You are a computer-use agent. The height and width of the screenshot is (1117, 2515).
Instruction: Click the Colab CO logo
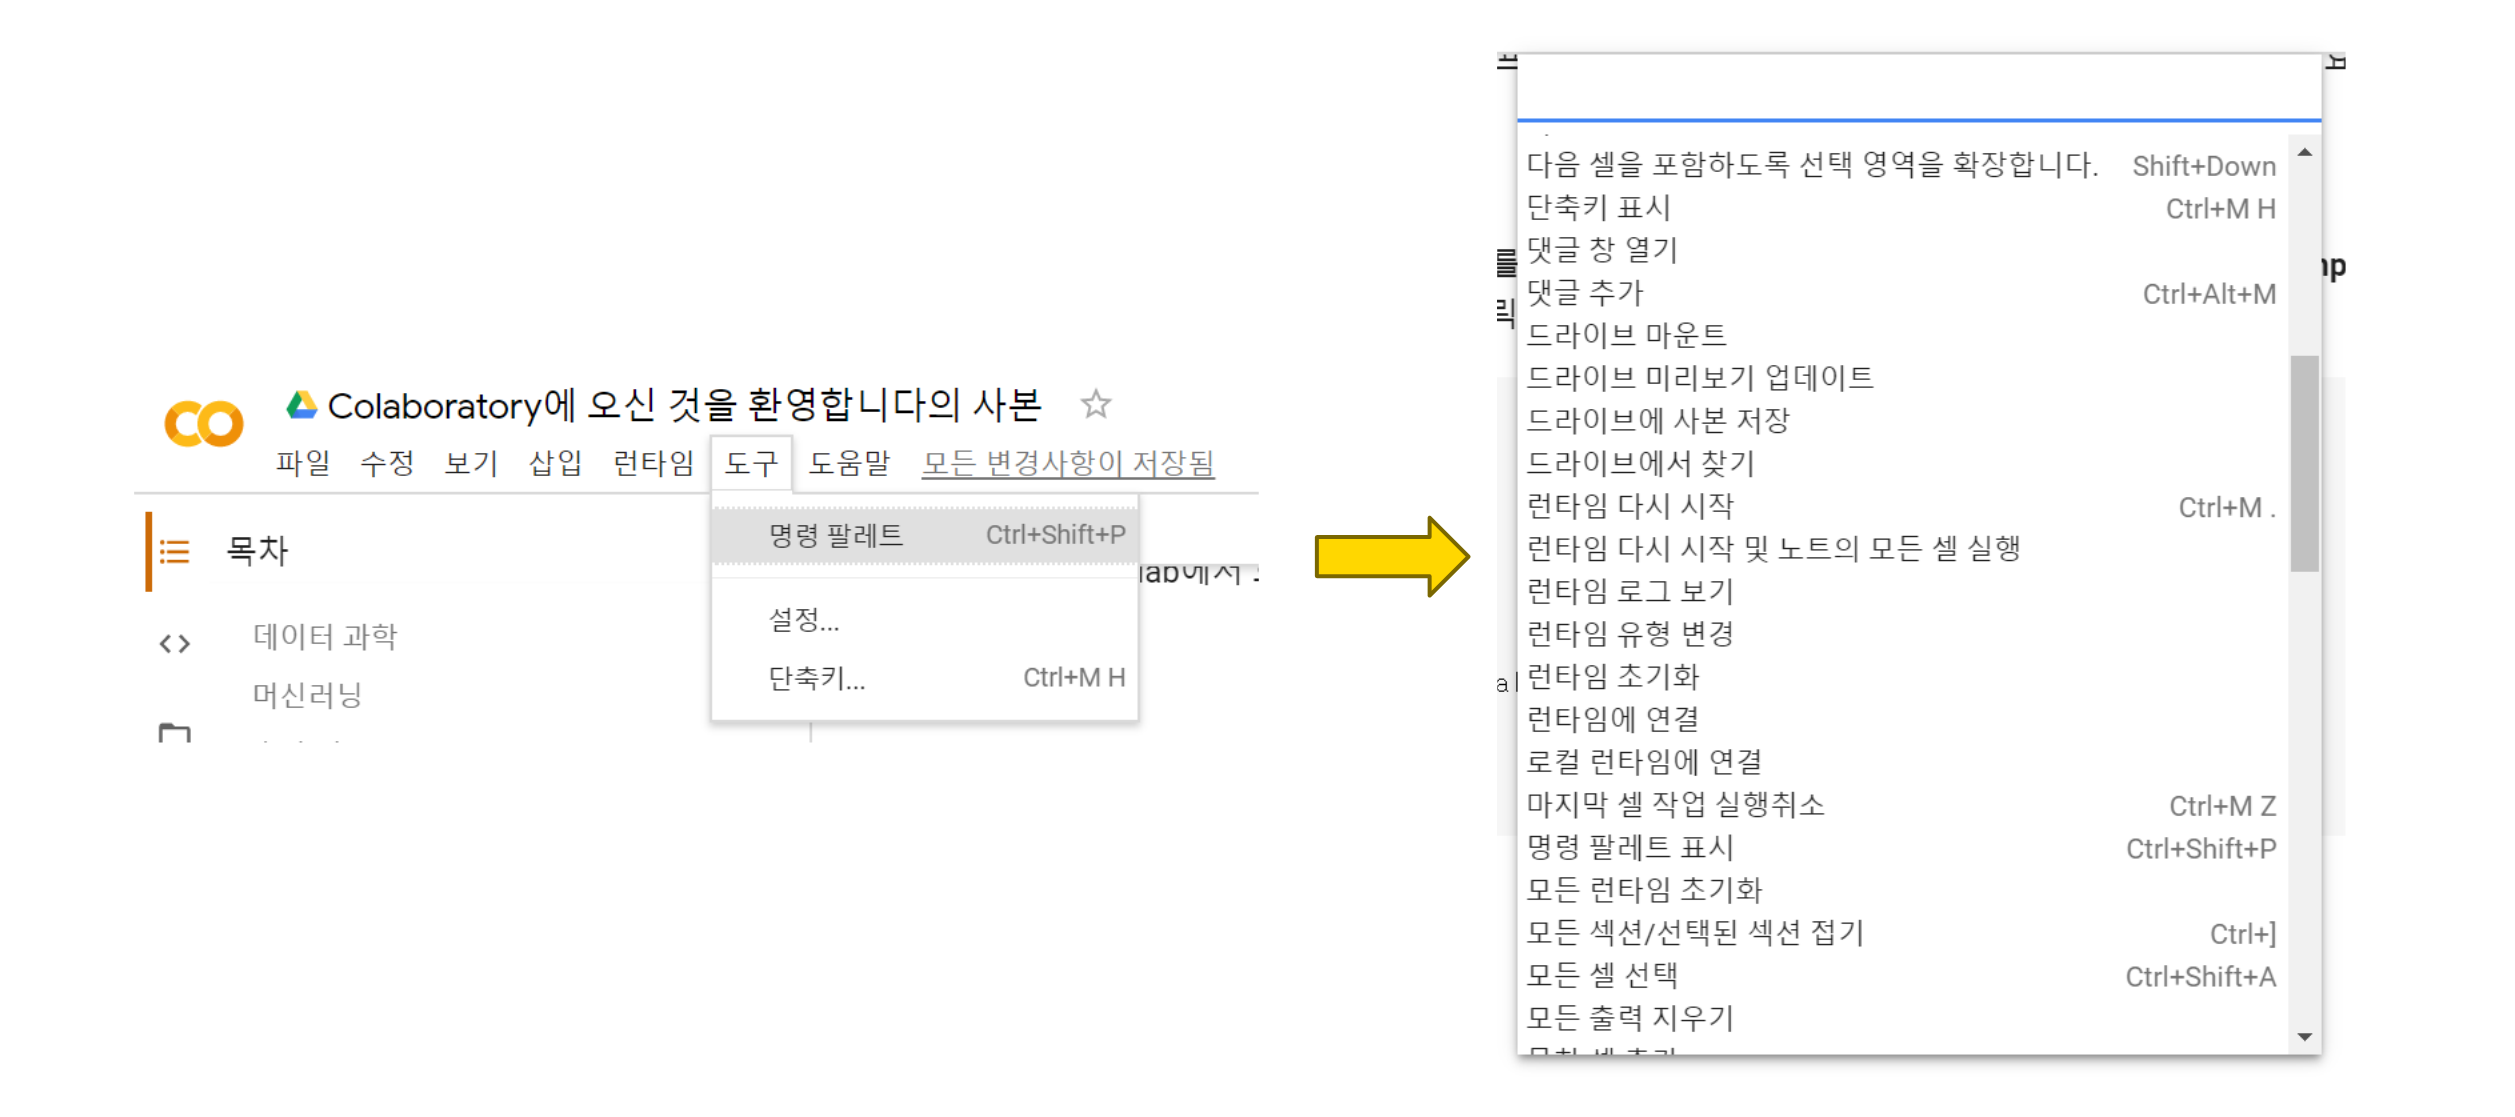tap(203, 424)
